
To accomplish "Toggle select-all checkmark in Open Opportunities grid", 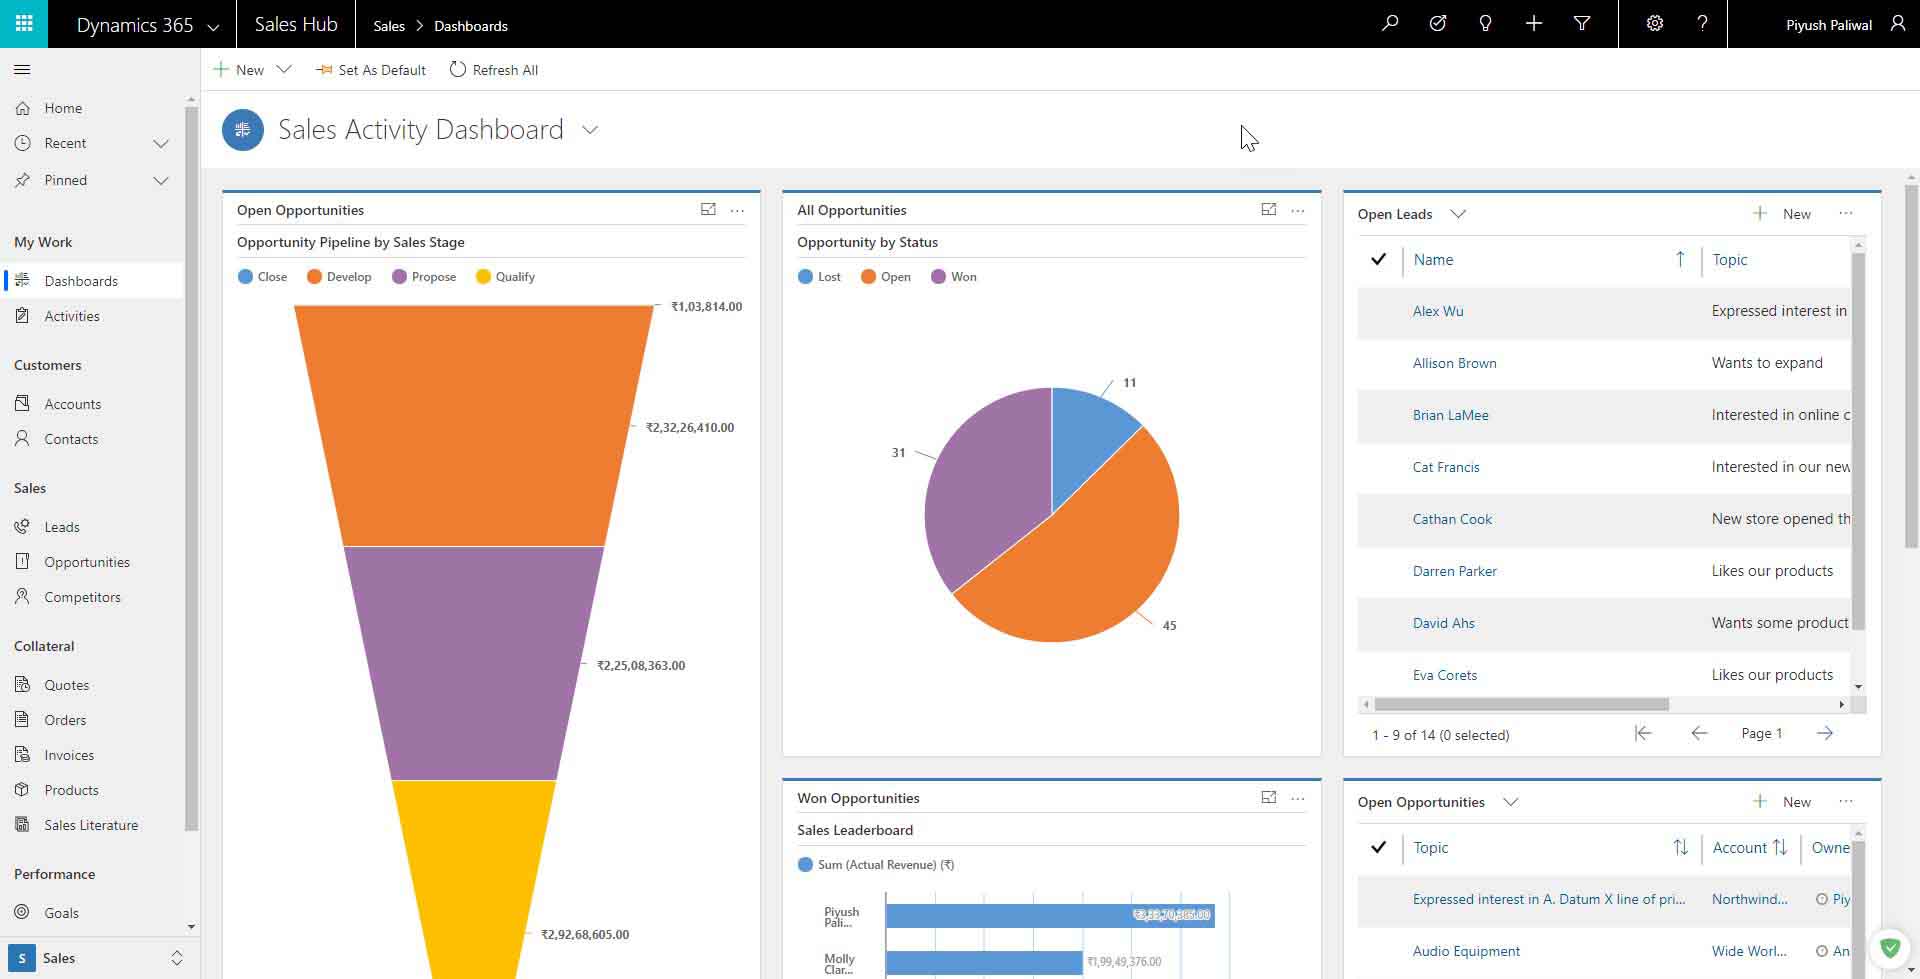I will point(1378,847).
